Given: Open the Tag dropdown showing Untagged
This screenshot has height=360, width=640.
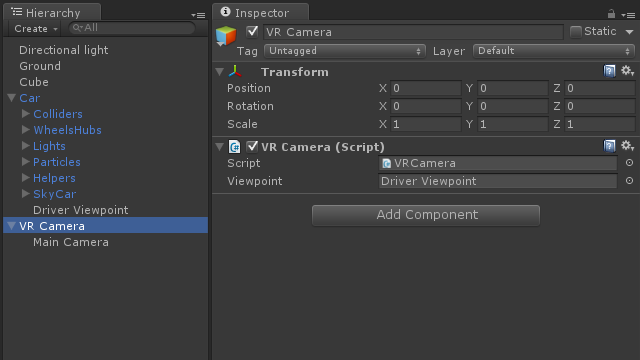Looking at the screenshot, I should coord(345,51).
